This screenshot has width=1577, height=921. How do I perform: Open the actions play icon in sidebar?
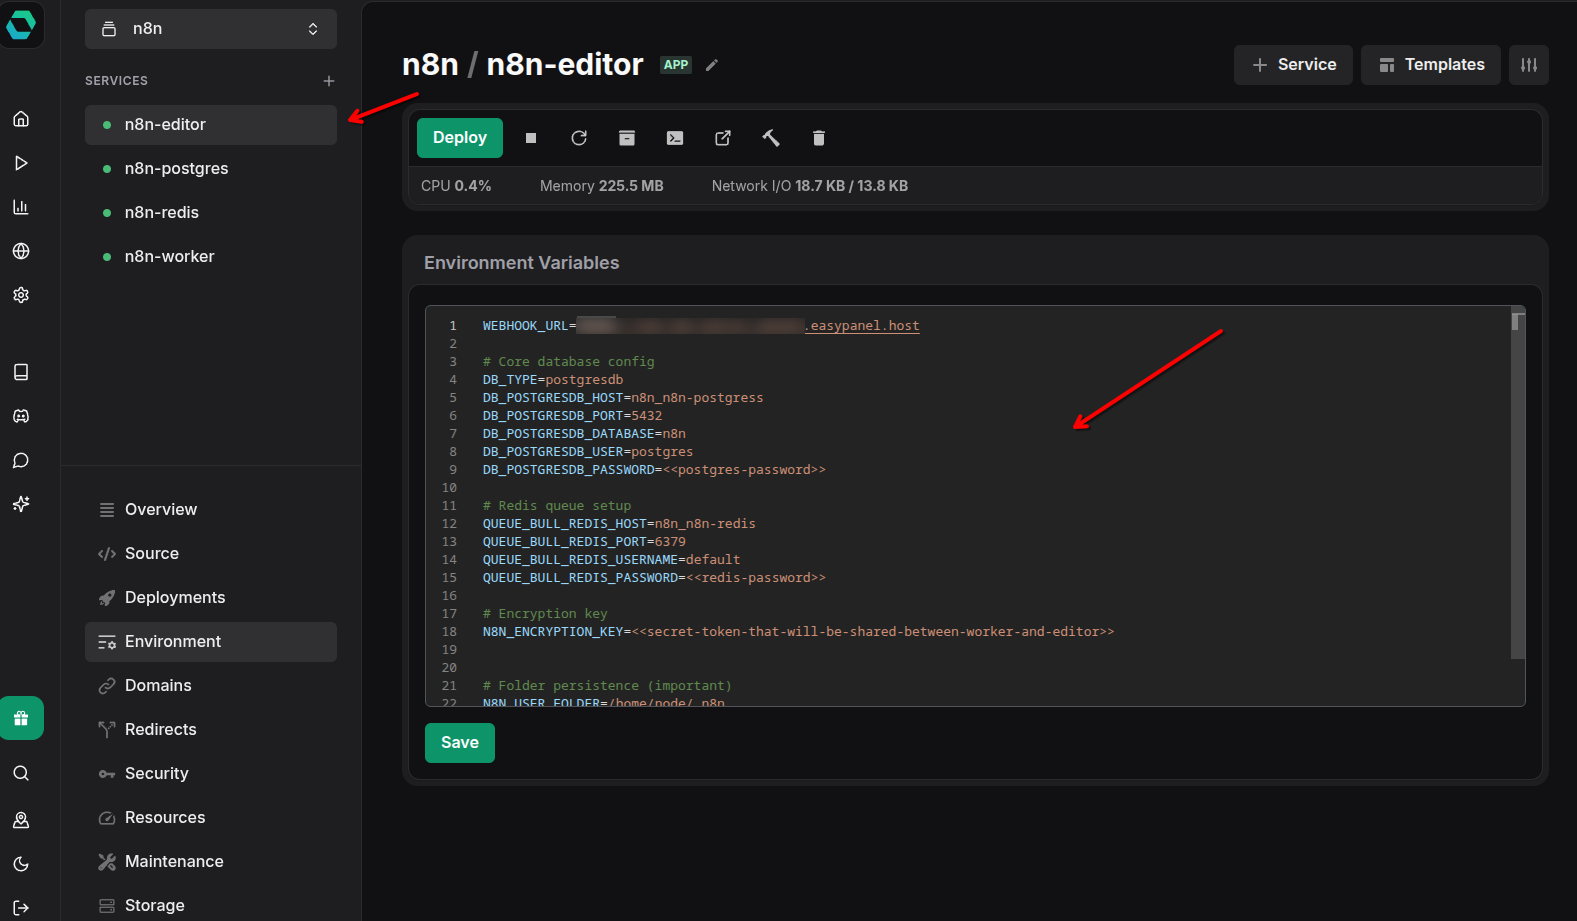(21, 163)
